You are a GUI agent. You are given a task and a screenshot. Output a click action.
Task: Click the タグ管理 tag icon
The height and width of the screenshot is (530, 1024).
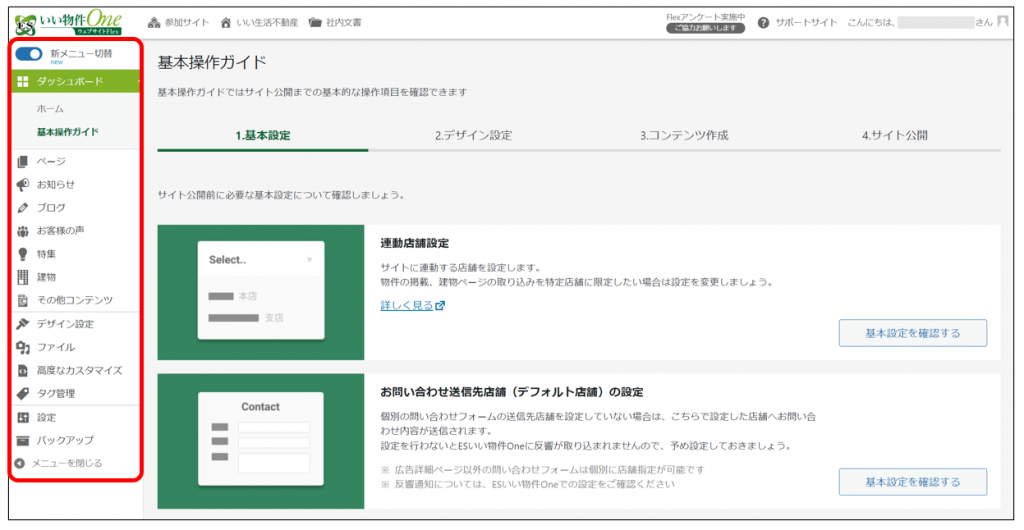click(x=23, y=394)
